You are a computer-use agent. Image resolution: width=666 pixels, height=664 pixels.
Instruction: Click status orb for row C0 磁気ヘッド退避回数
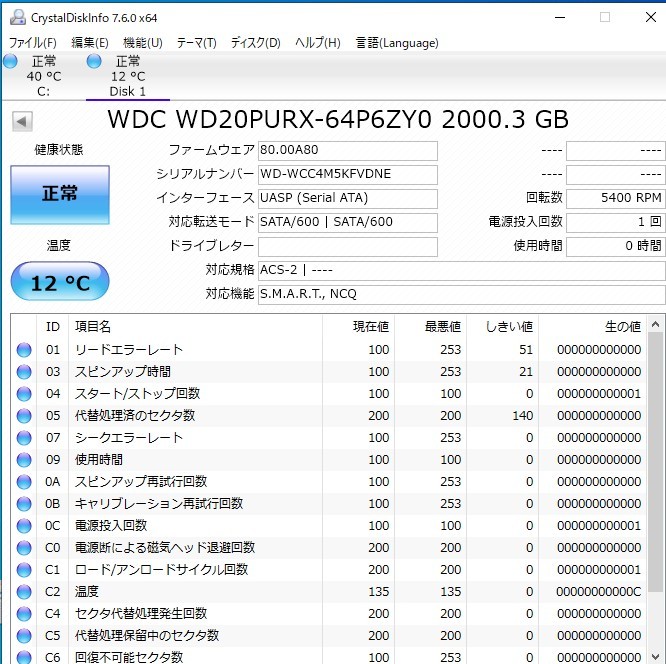point(24,548)
